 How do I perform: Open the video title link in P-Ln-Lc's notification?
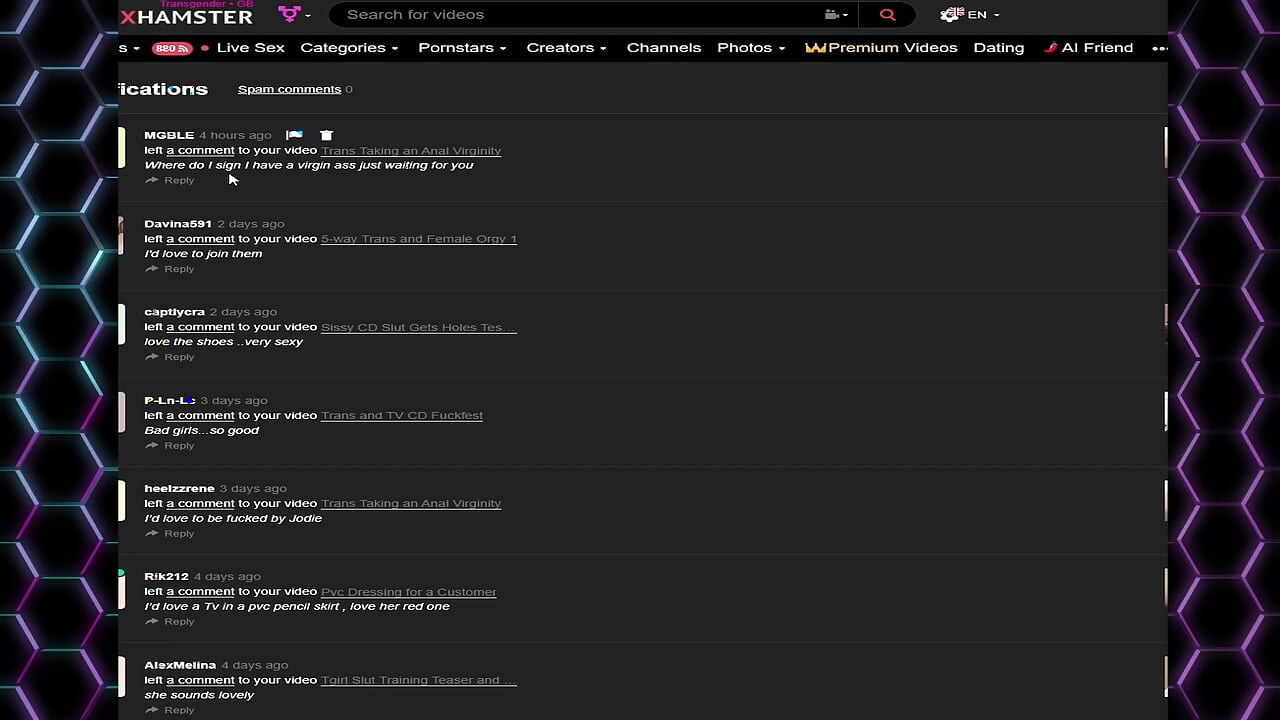[x=402, y=415]
